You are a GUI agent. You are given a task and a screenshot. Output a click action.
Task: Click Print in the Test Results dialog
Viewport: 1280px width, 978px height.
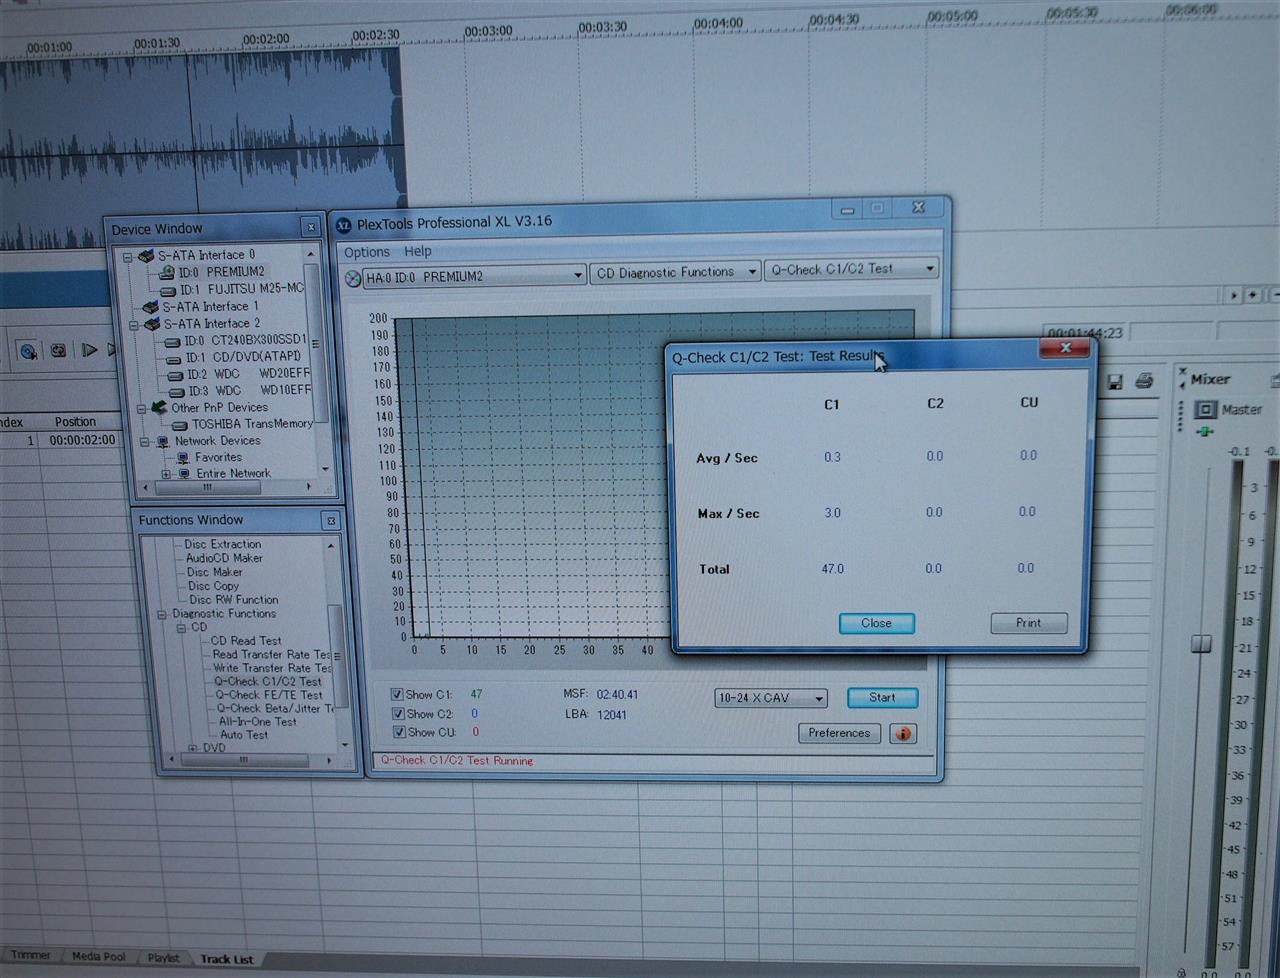point(1028,623)
